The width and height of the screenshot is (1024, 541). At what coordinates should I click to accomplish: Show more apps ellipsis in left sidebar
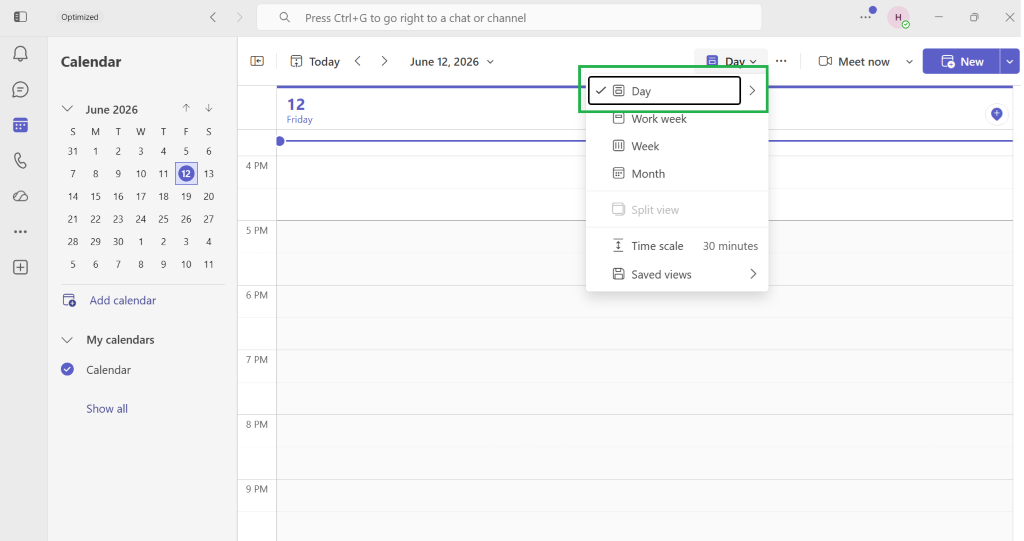(20, 231)
